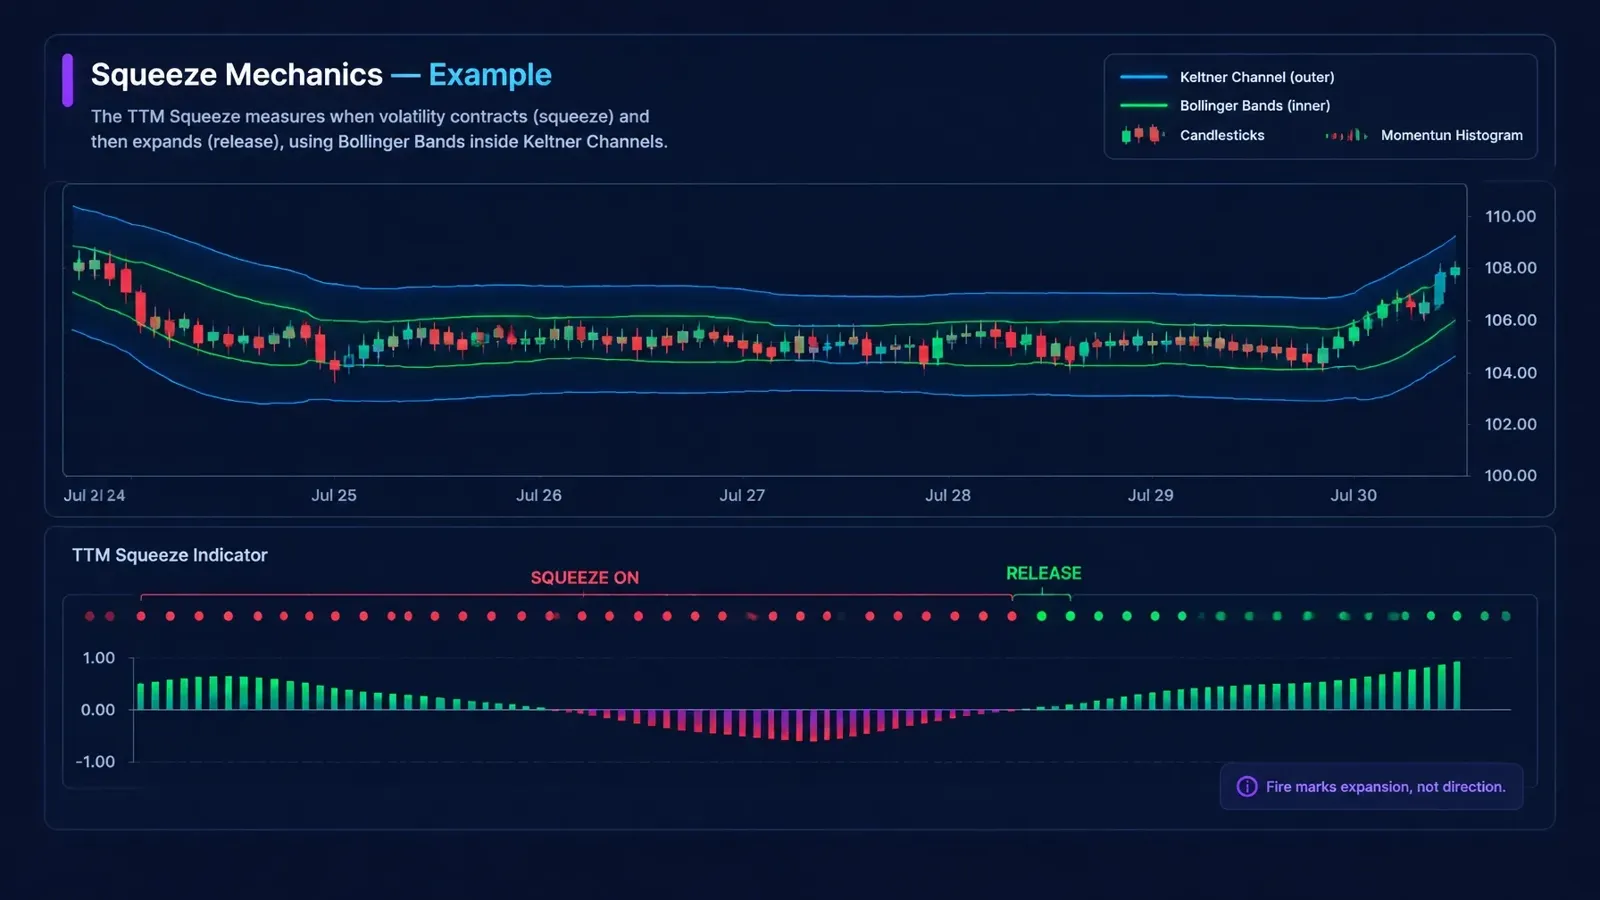Select the blue Keltner Channel legend line
Screen dimensions: 1600x900
tap(1144, 77)
